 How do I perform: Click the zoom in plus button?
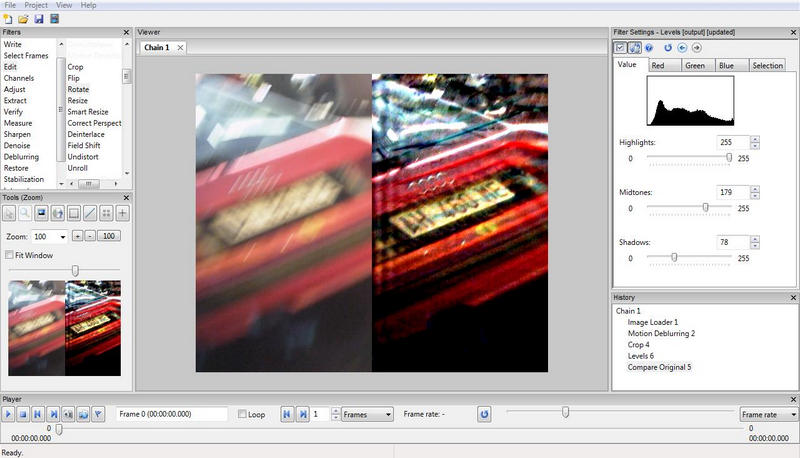(x=77, y=236)
